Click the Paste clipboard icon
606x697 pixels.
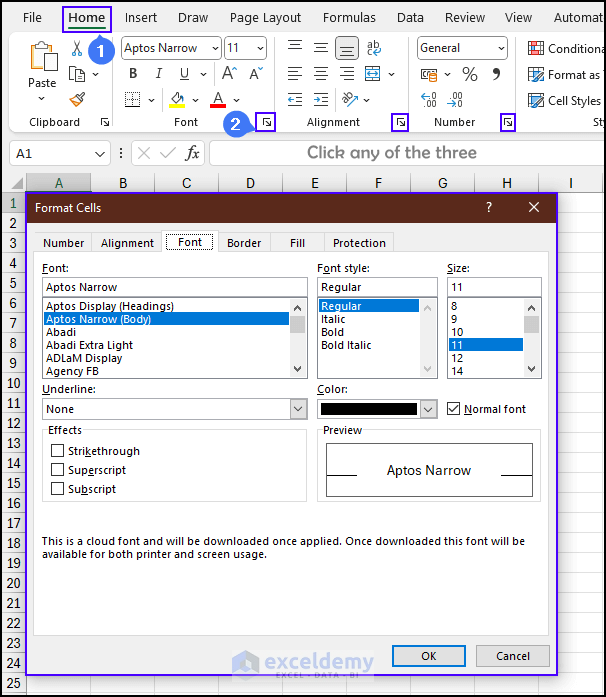click(x=43, y=56)
